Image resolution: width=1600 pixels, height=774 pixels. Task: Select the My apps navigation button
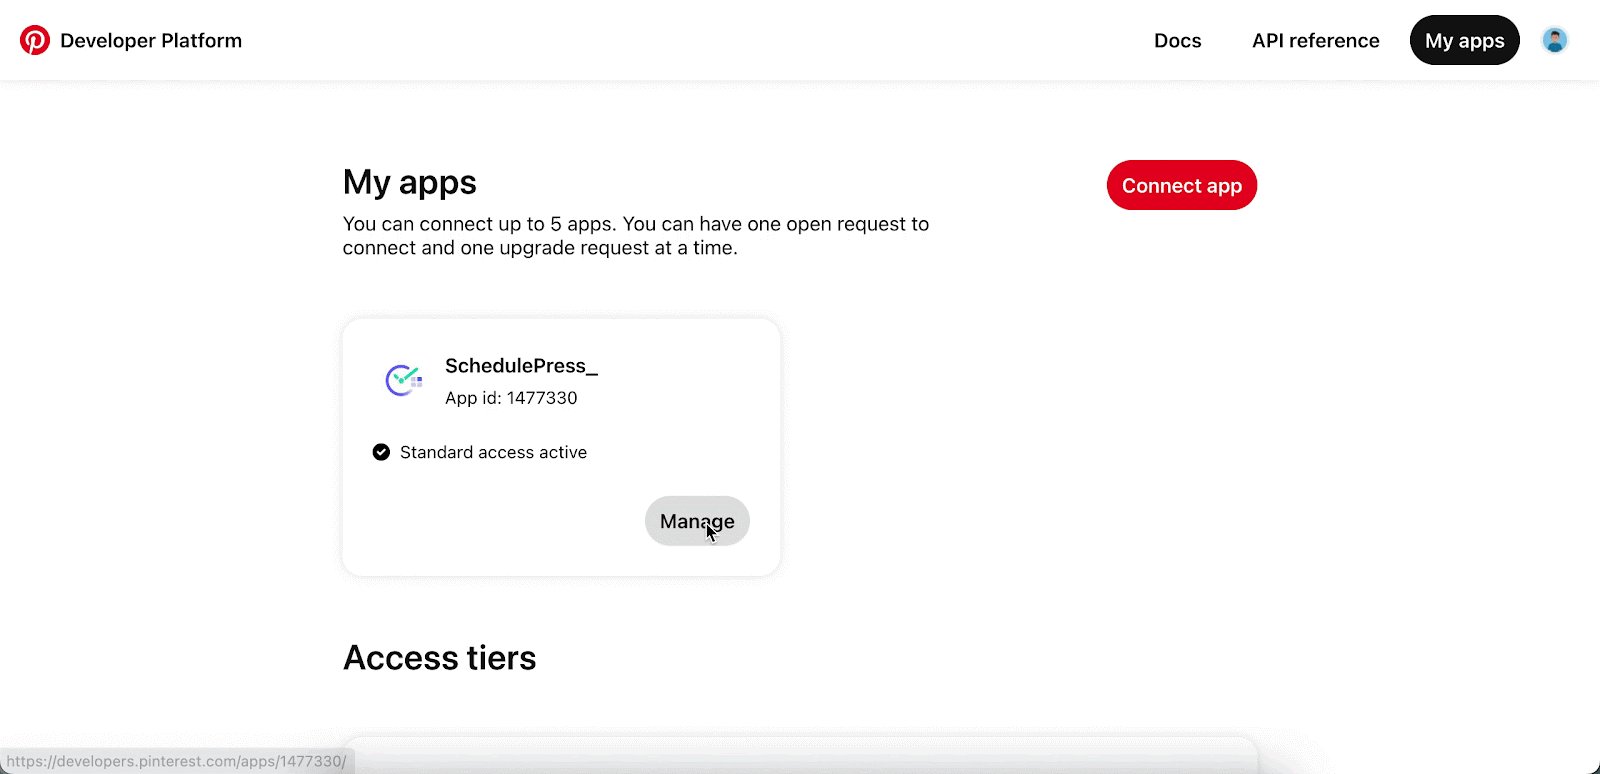(1464, 41)
